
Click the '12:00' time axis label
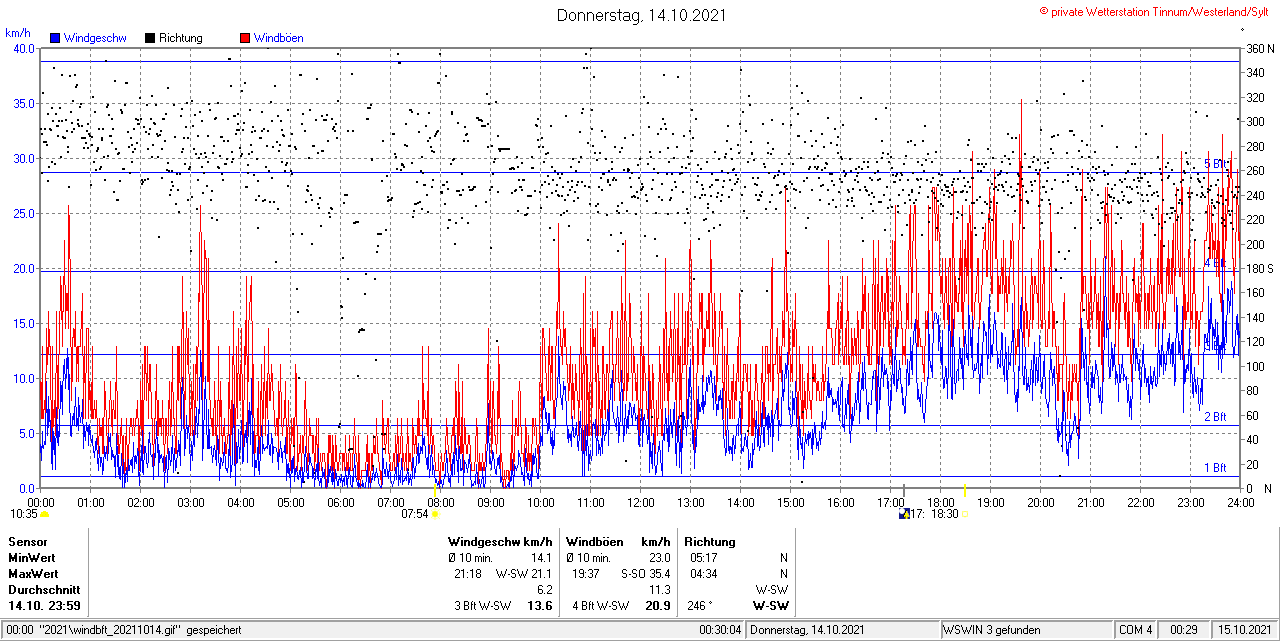click(x=640, y=502)
